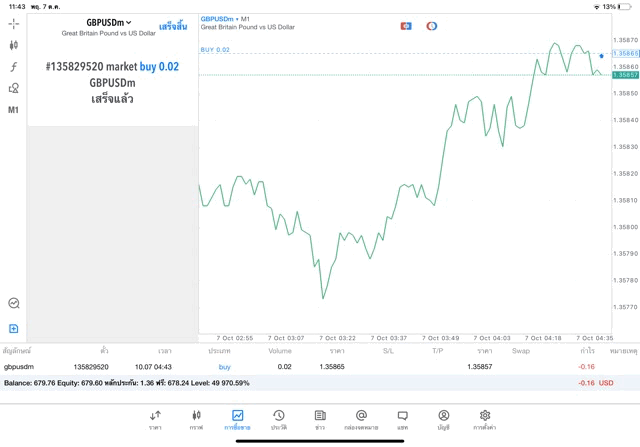Open the ราคา quotes tab
Screen dimensions: 640x447
155,420
